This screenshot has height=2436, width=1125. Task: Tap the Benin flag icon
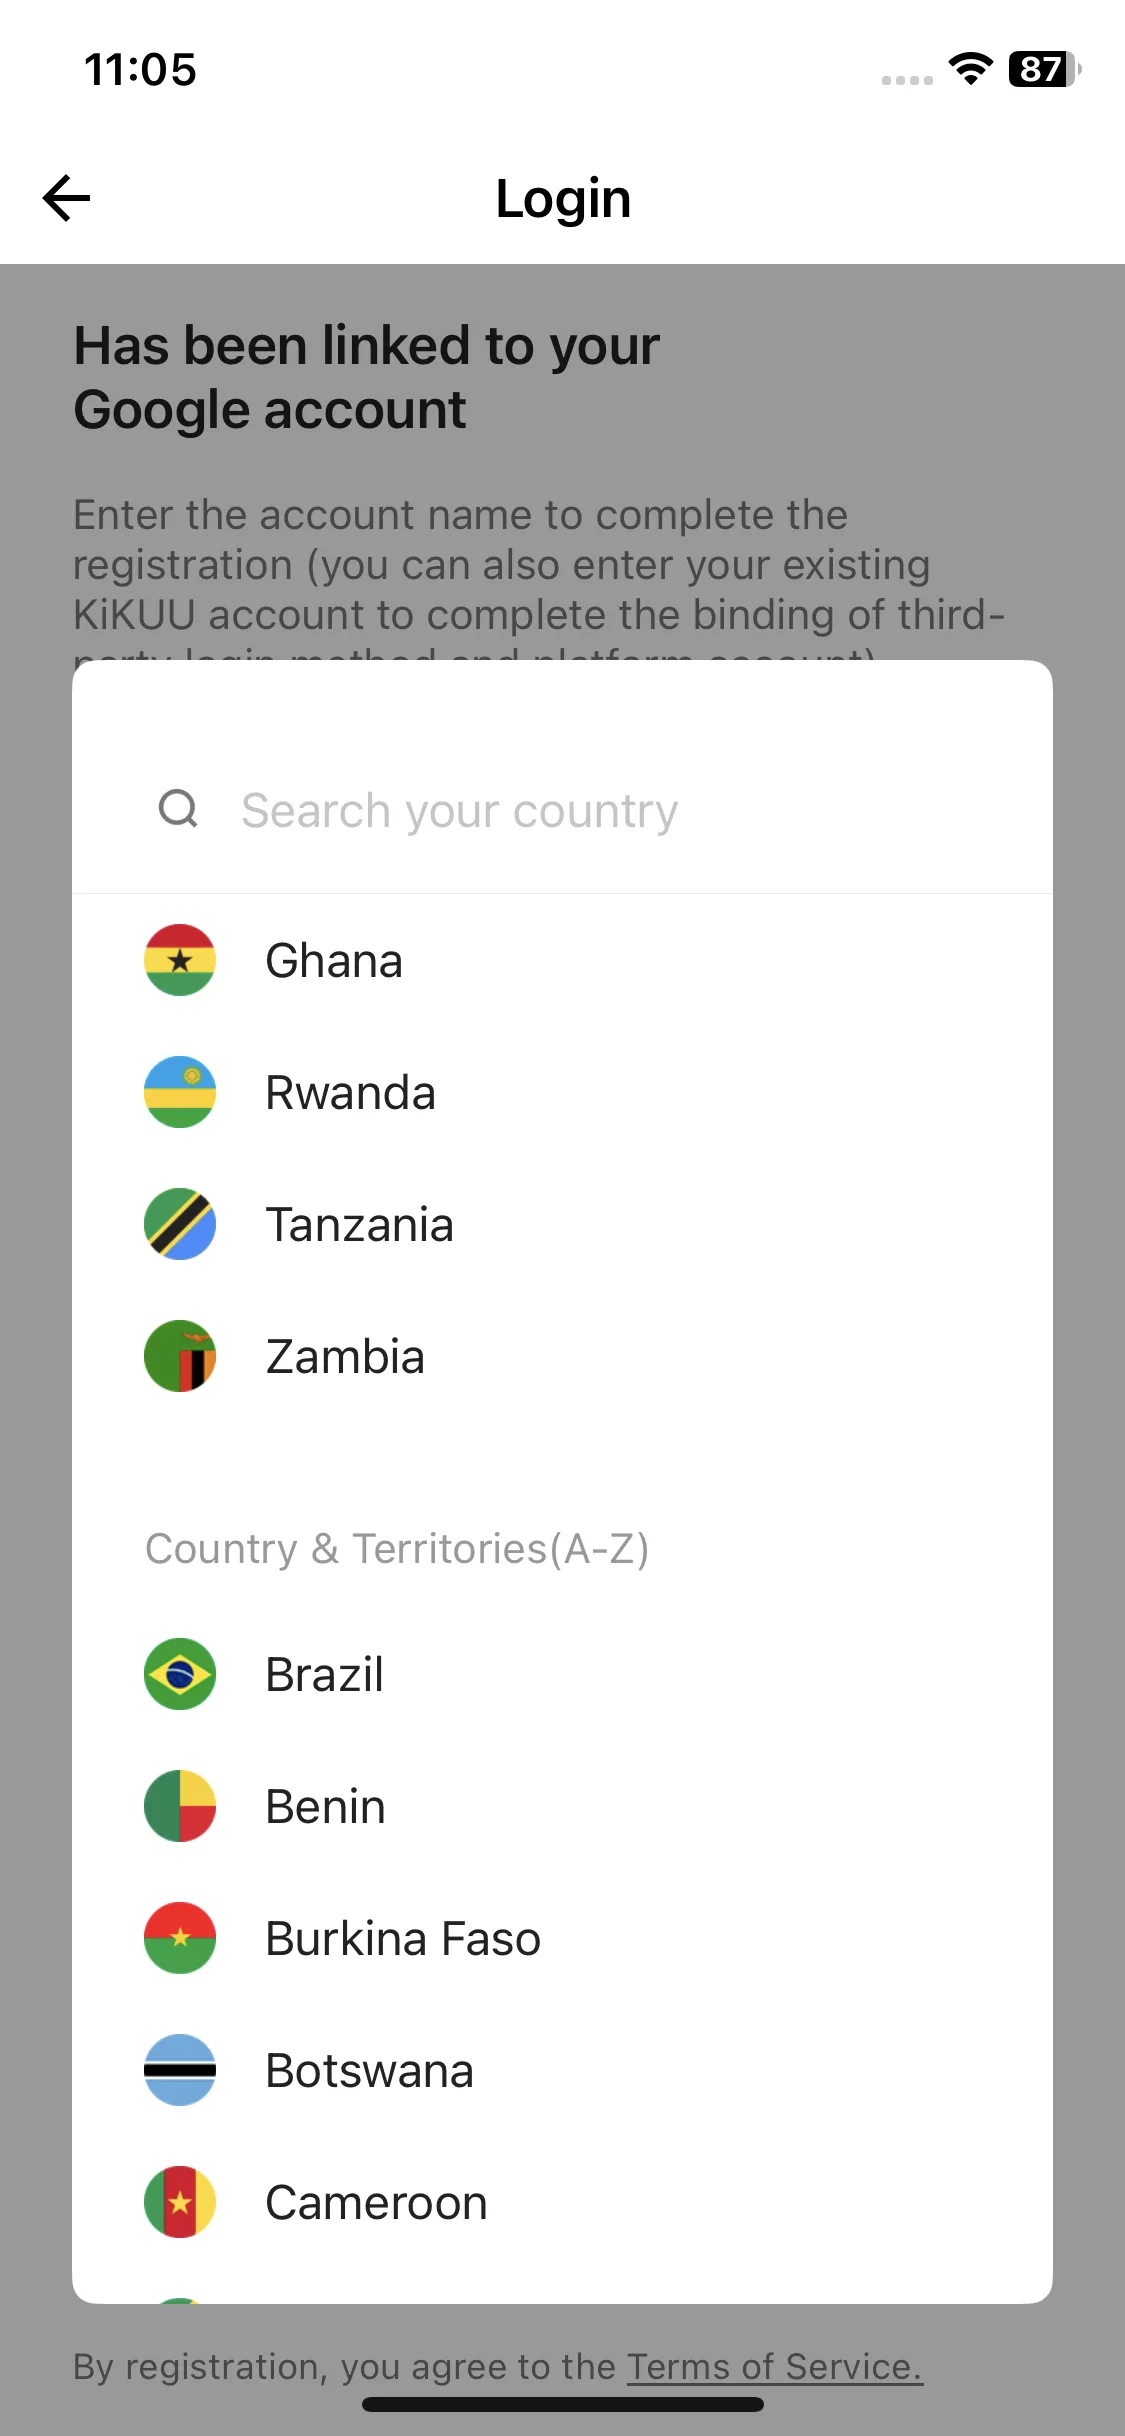click(x=180, y=1806)
